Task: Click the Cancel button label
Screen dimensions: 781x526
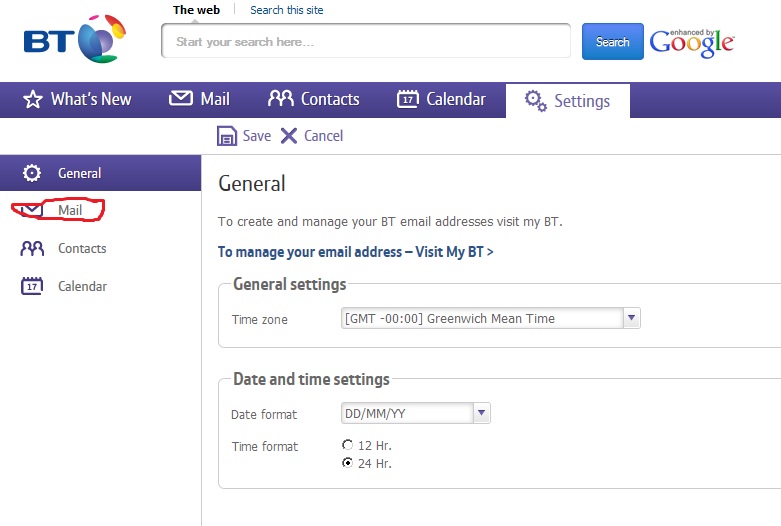Action: tap(323, 136)
